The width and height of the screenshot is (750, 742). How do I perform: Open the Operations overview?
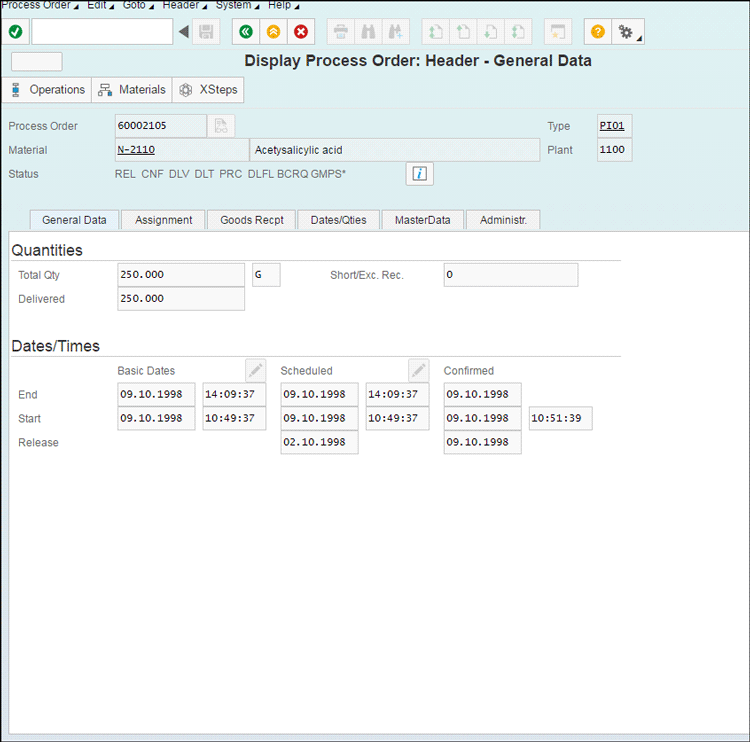point(47,90)
